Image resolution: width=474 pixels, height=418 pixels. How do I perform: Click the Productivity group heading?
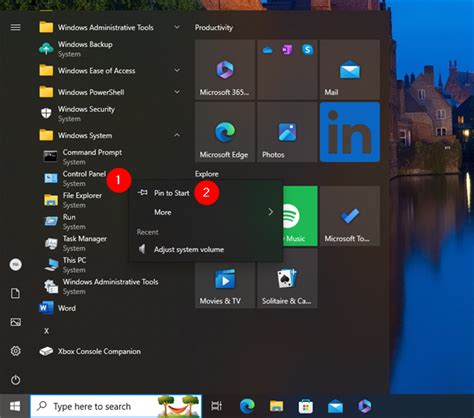click(x=214, y=27)
